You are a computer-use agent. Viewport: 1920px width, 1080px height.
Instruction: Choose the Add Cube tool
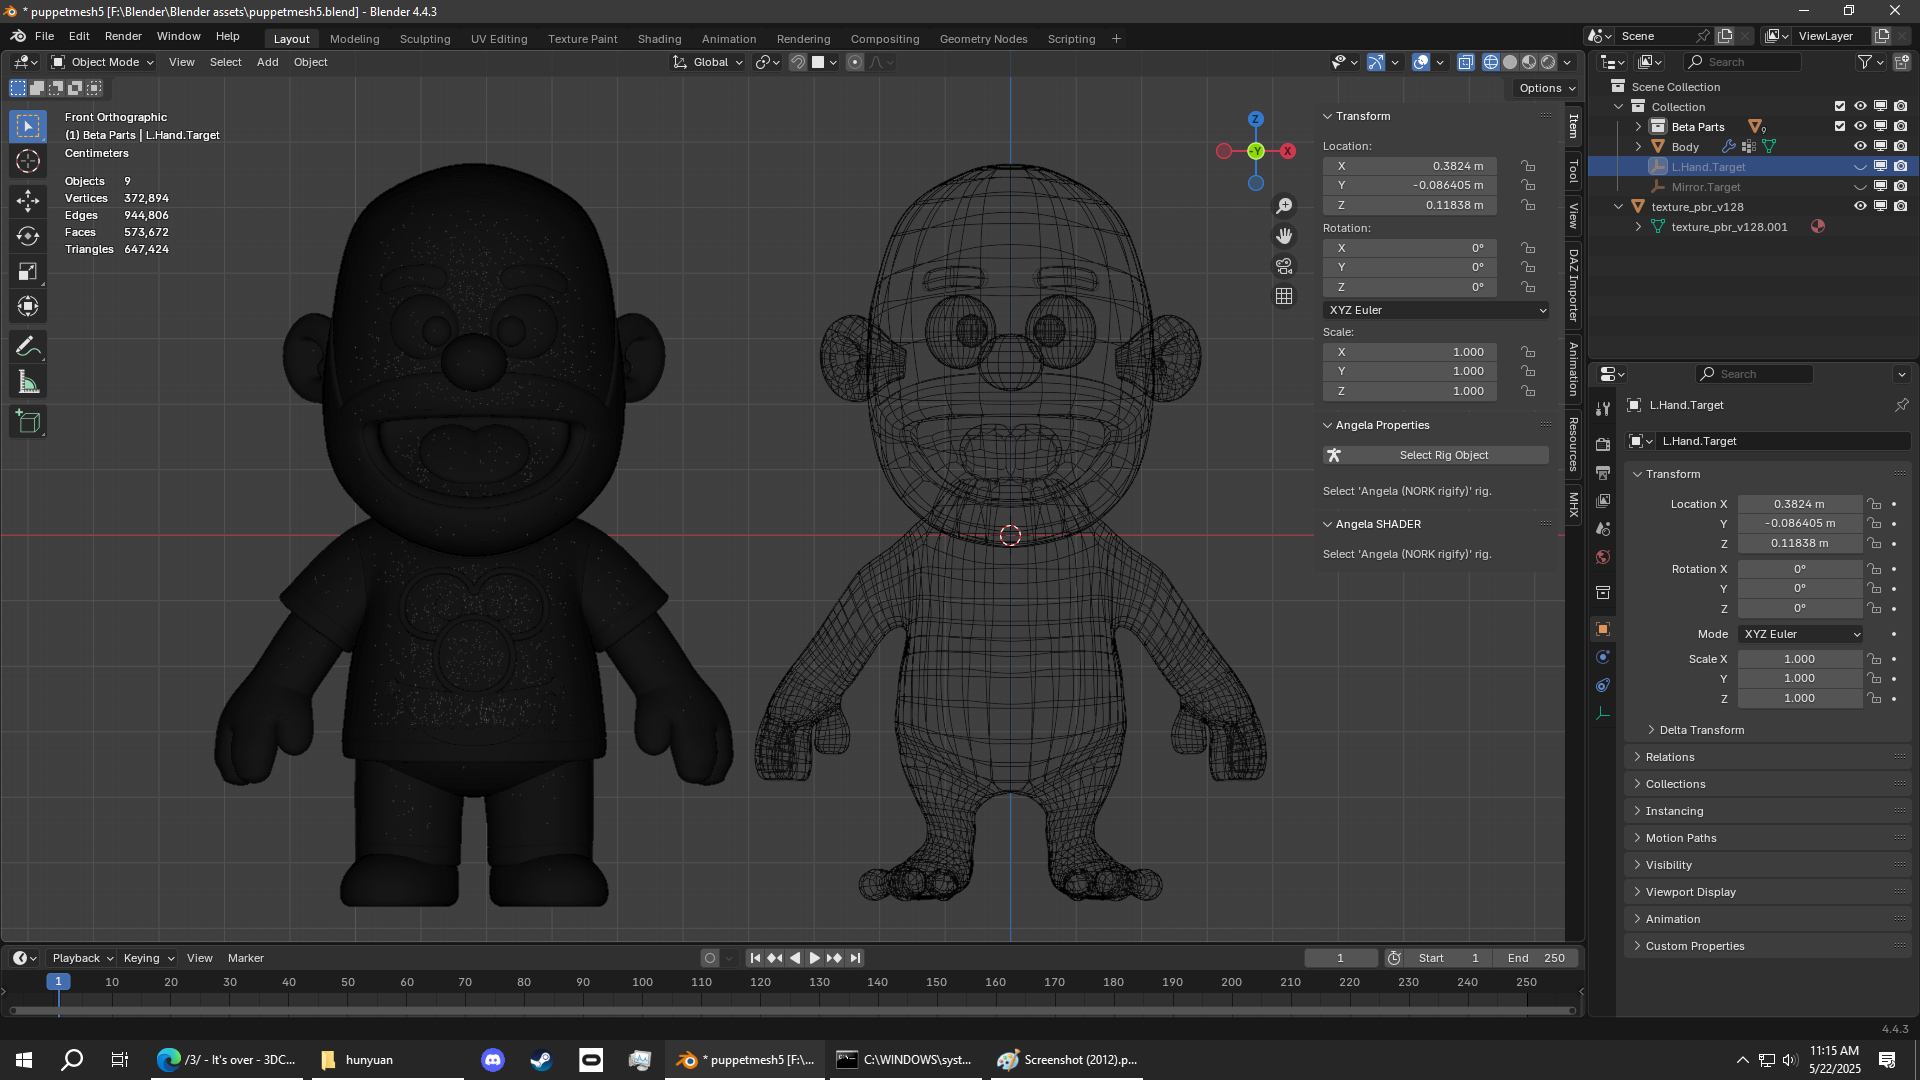(28, 422)
